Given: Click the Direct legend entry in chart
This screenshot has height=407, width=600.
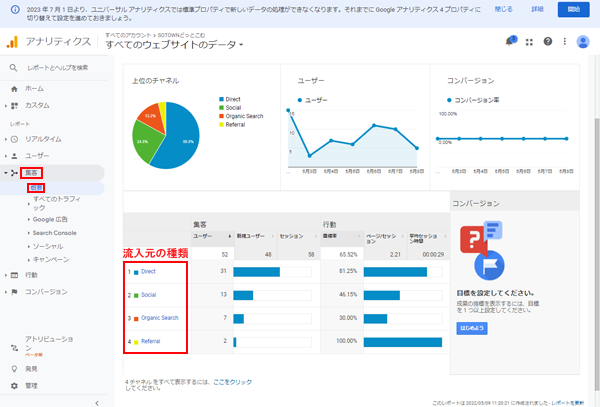Looking at the screenshot, I should (x=230, y=99).
